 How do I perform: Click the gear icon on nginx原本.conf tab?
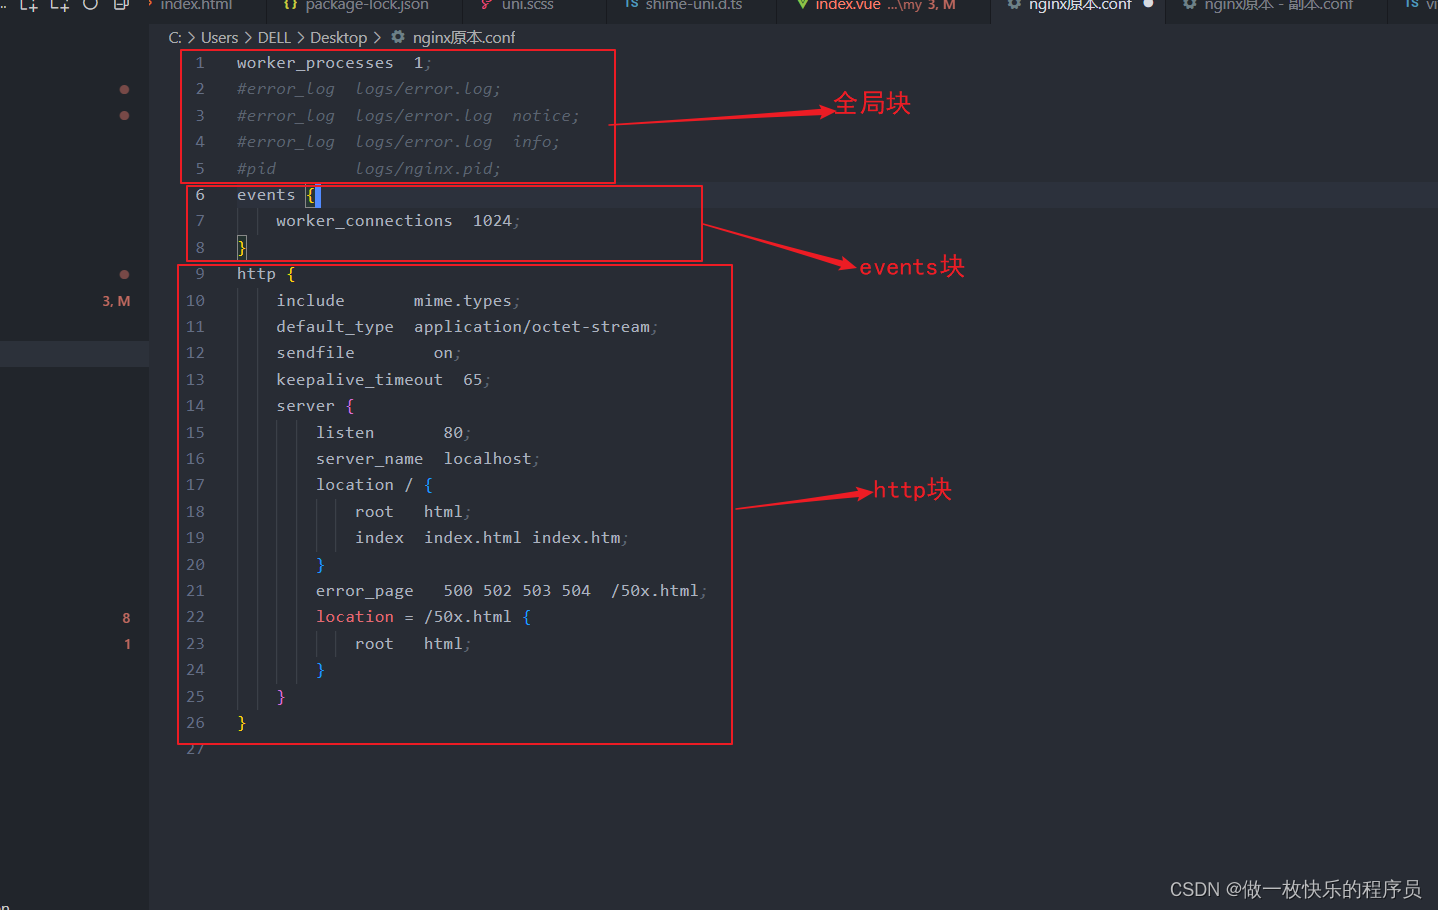[x=1014, y=4]
